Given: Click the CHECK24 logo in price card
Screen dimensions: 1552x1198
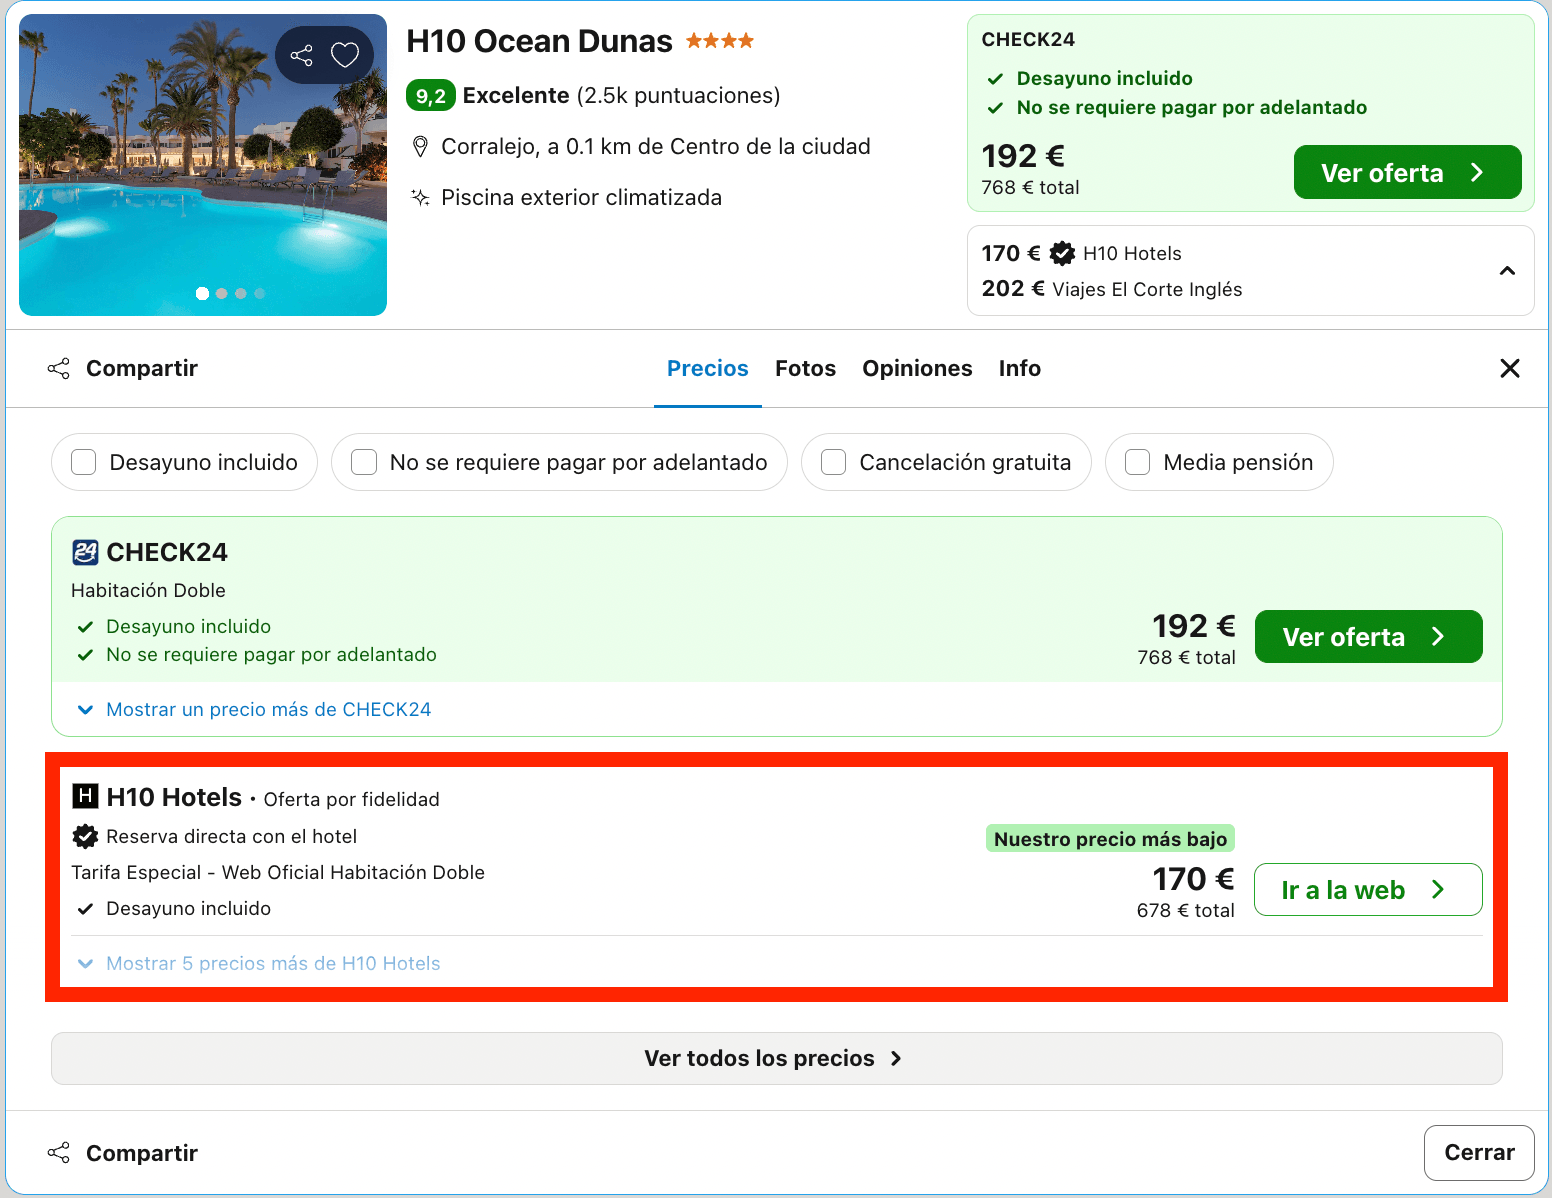Looking at the screenshot, I should tap(85, 552).
